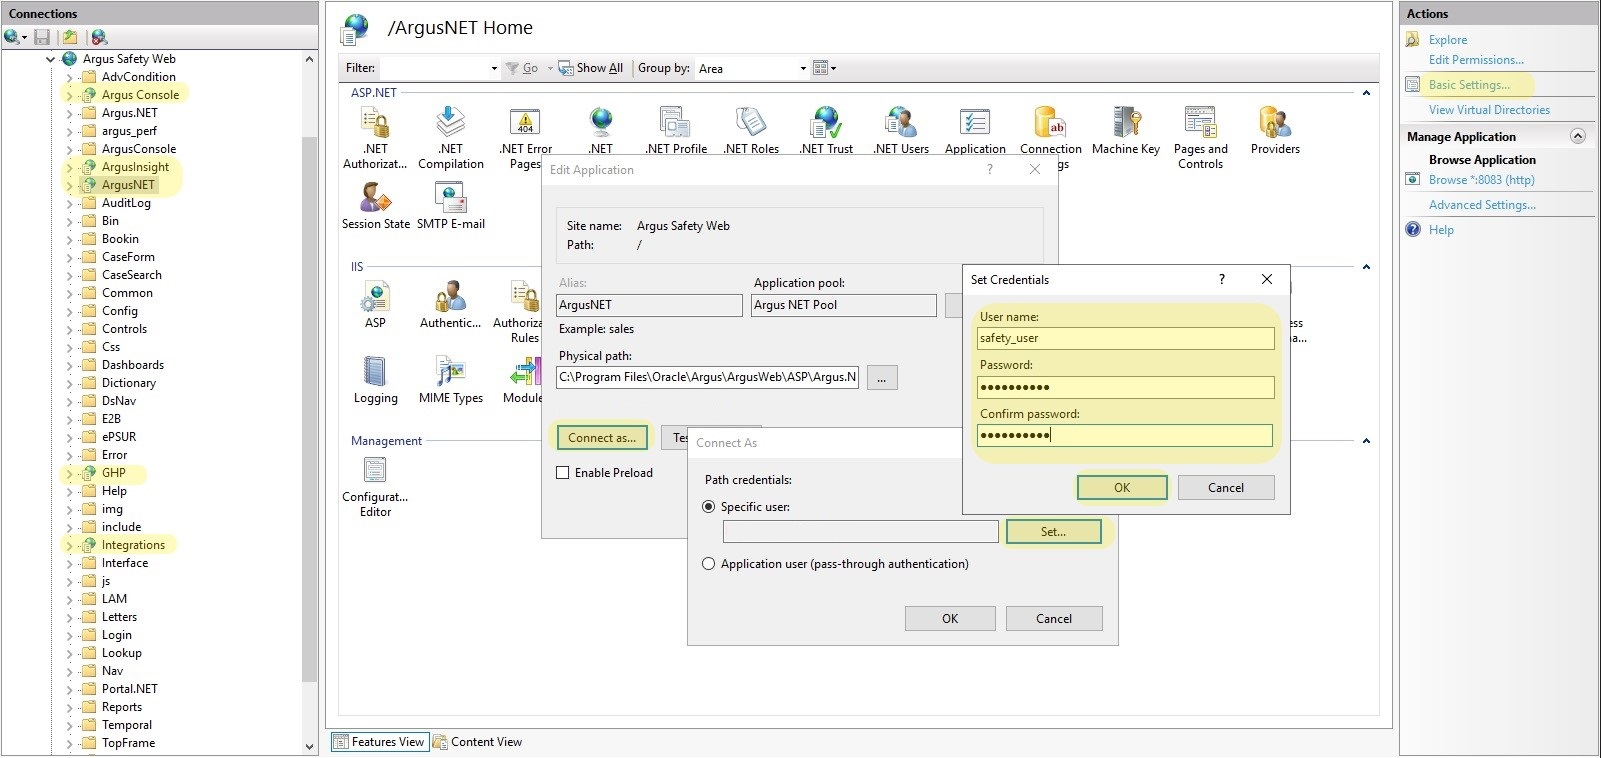This screenshot has width=1601, height=758.
Task: Click the Up one level toolbar icon
Action: [x=70, y=37]
